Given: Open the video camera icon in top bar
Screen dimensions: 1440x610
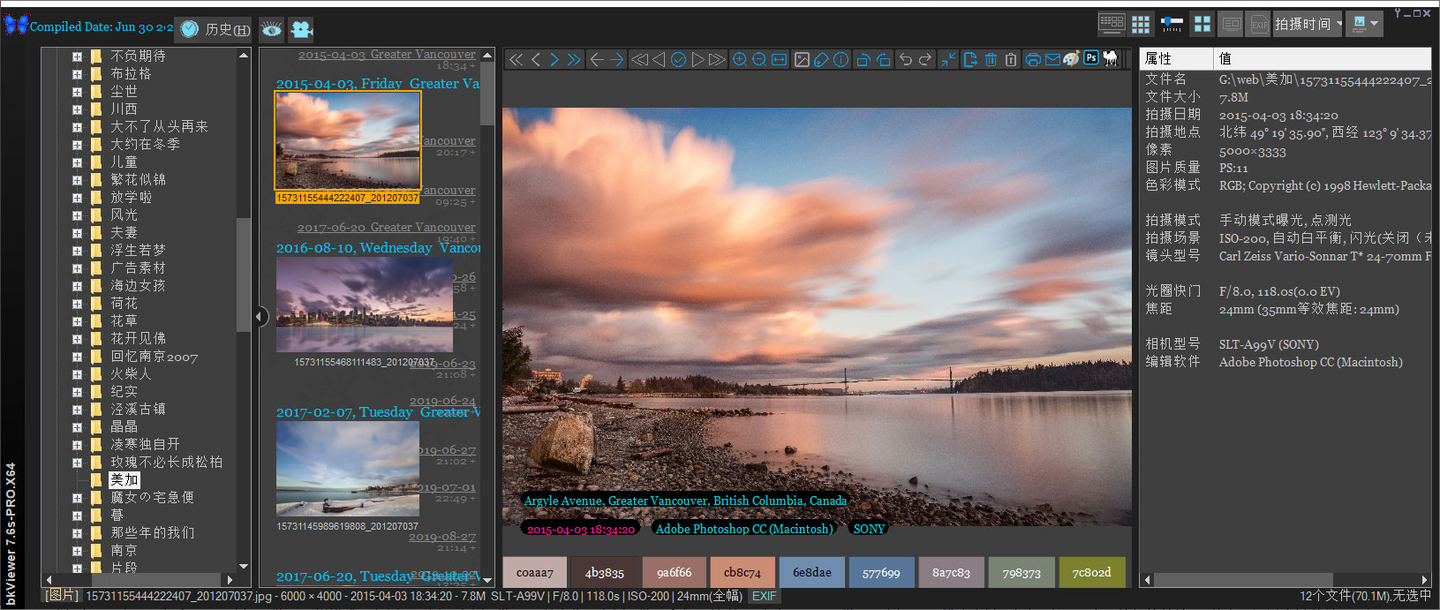Looking at the screenshot, I should [301, 30].
